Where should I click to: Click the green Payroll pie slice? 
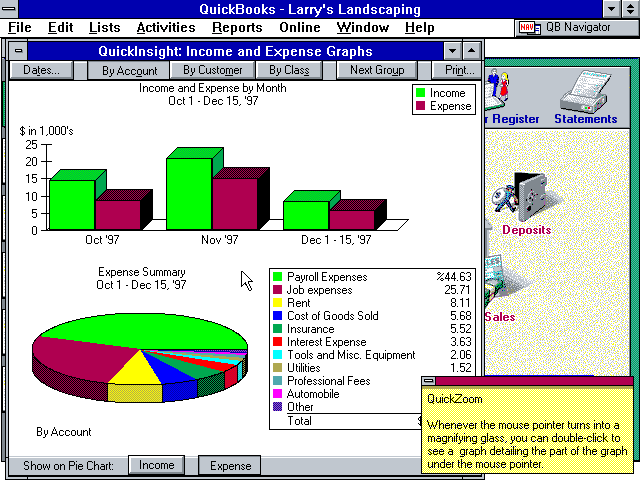[x=143, y=331]
